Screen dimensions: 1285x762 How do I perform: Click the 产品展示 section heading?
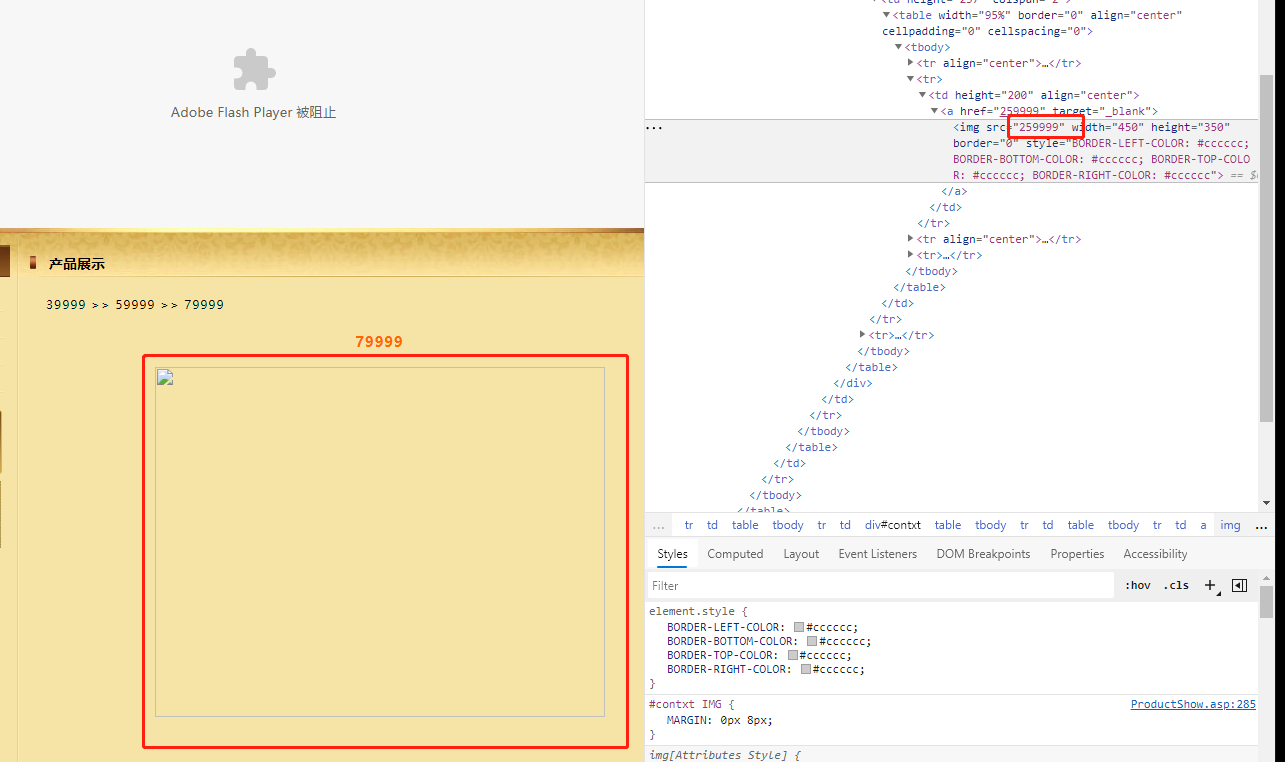[x=77, y=264]
